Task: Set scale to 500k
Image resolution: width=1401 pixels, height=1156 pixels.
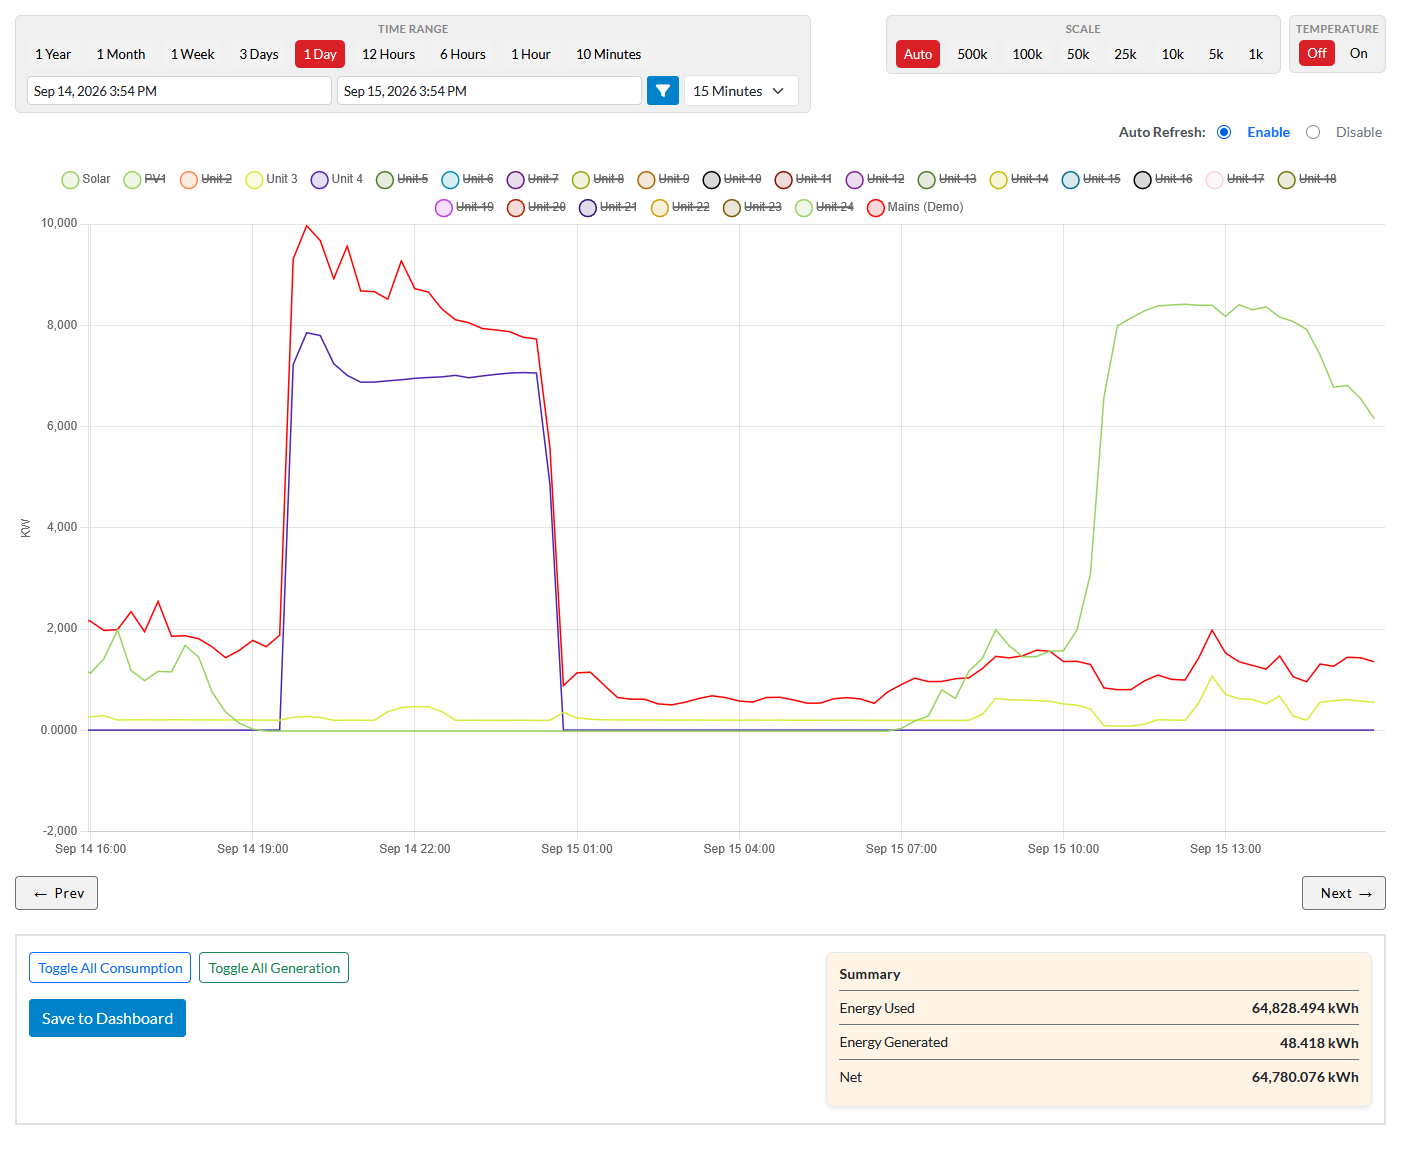Action: pyautogui.click(x=973, y=54)
